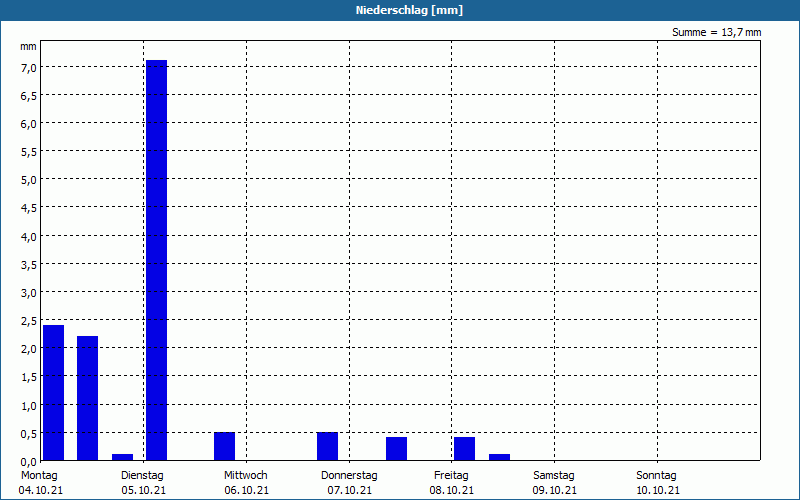This screenshot has height=500, width=800.
Task: Click the tallest bar above 7,0 on Dienstag
Action: tap(157, 260)
